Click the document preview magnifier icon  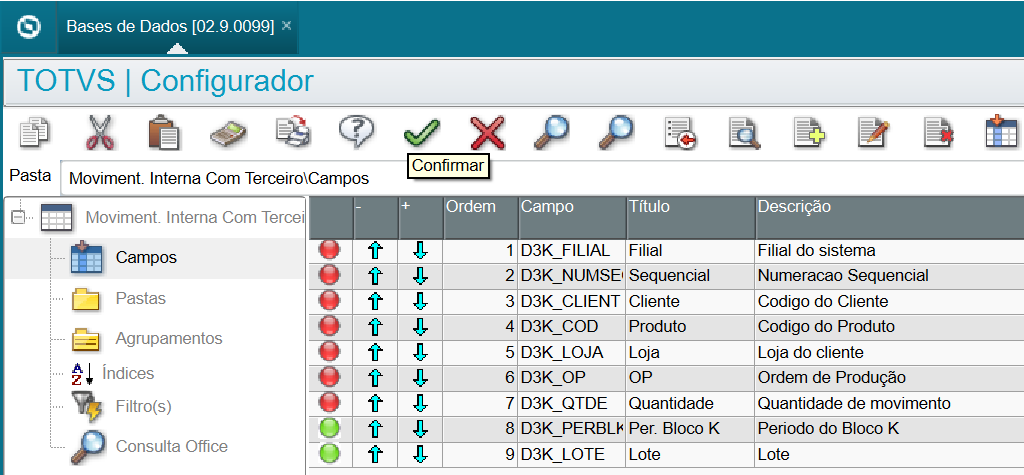coord(745,133)
